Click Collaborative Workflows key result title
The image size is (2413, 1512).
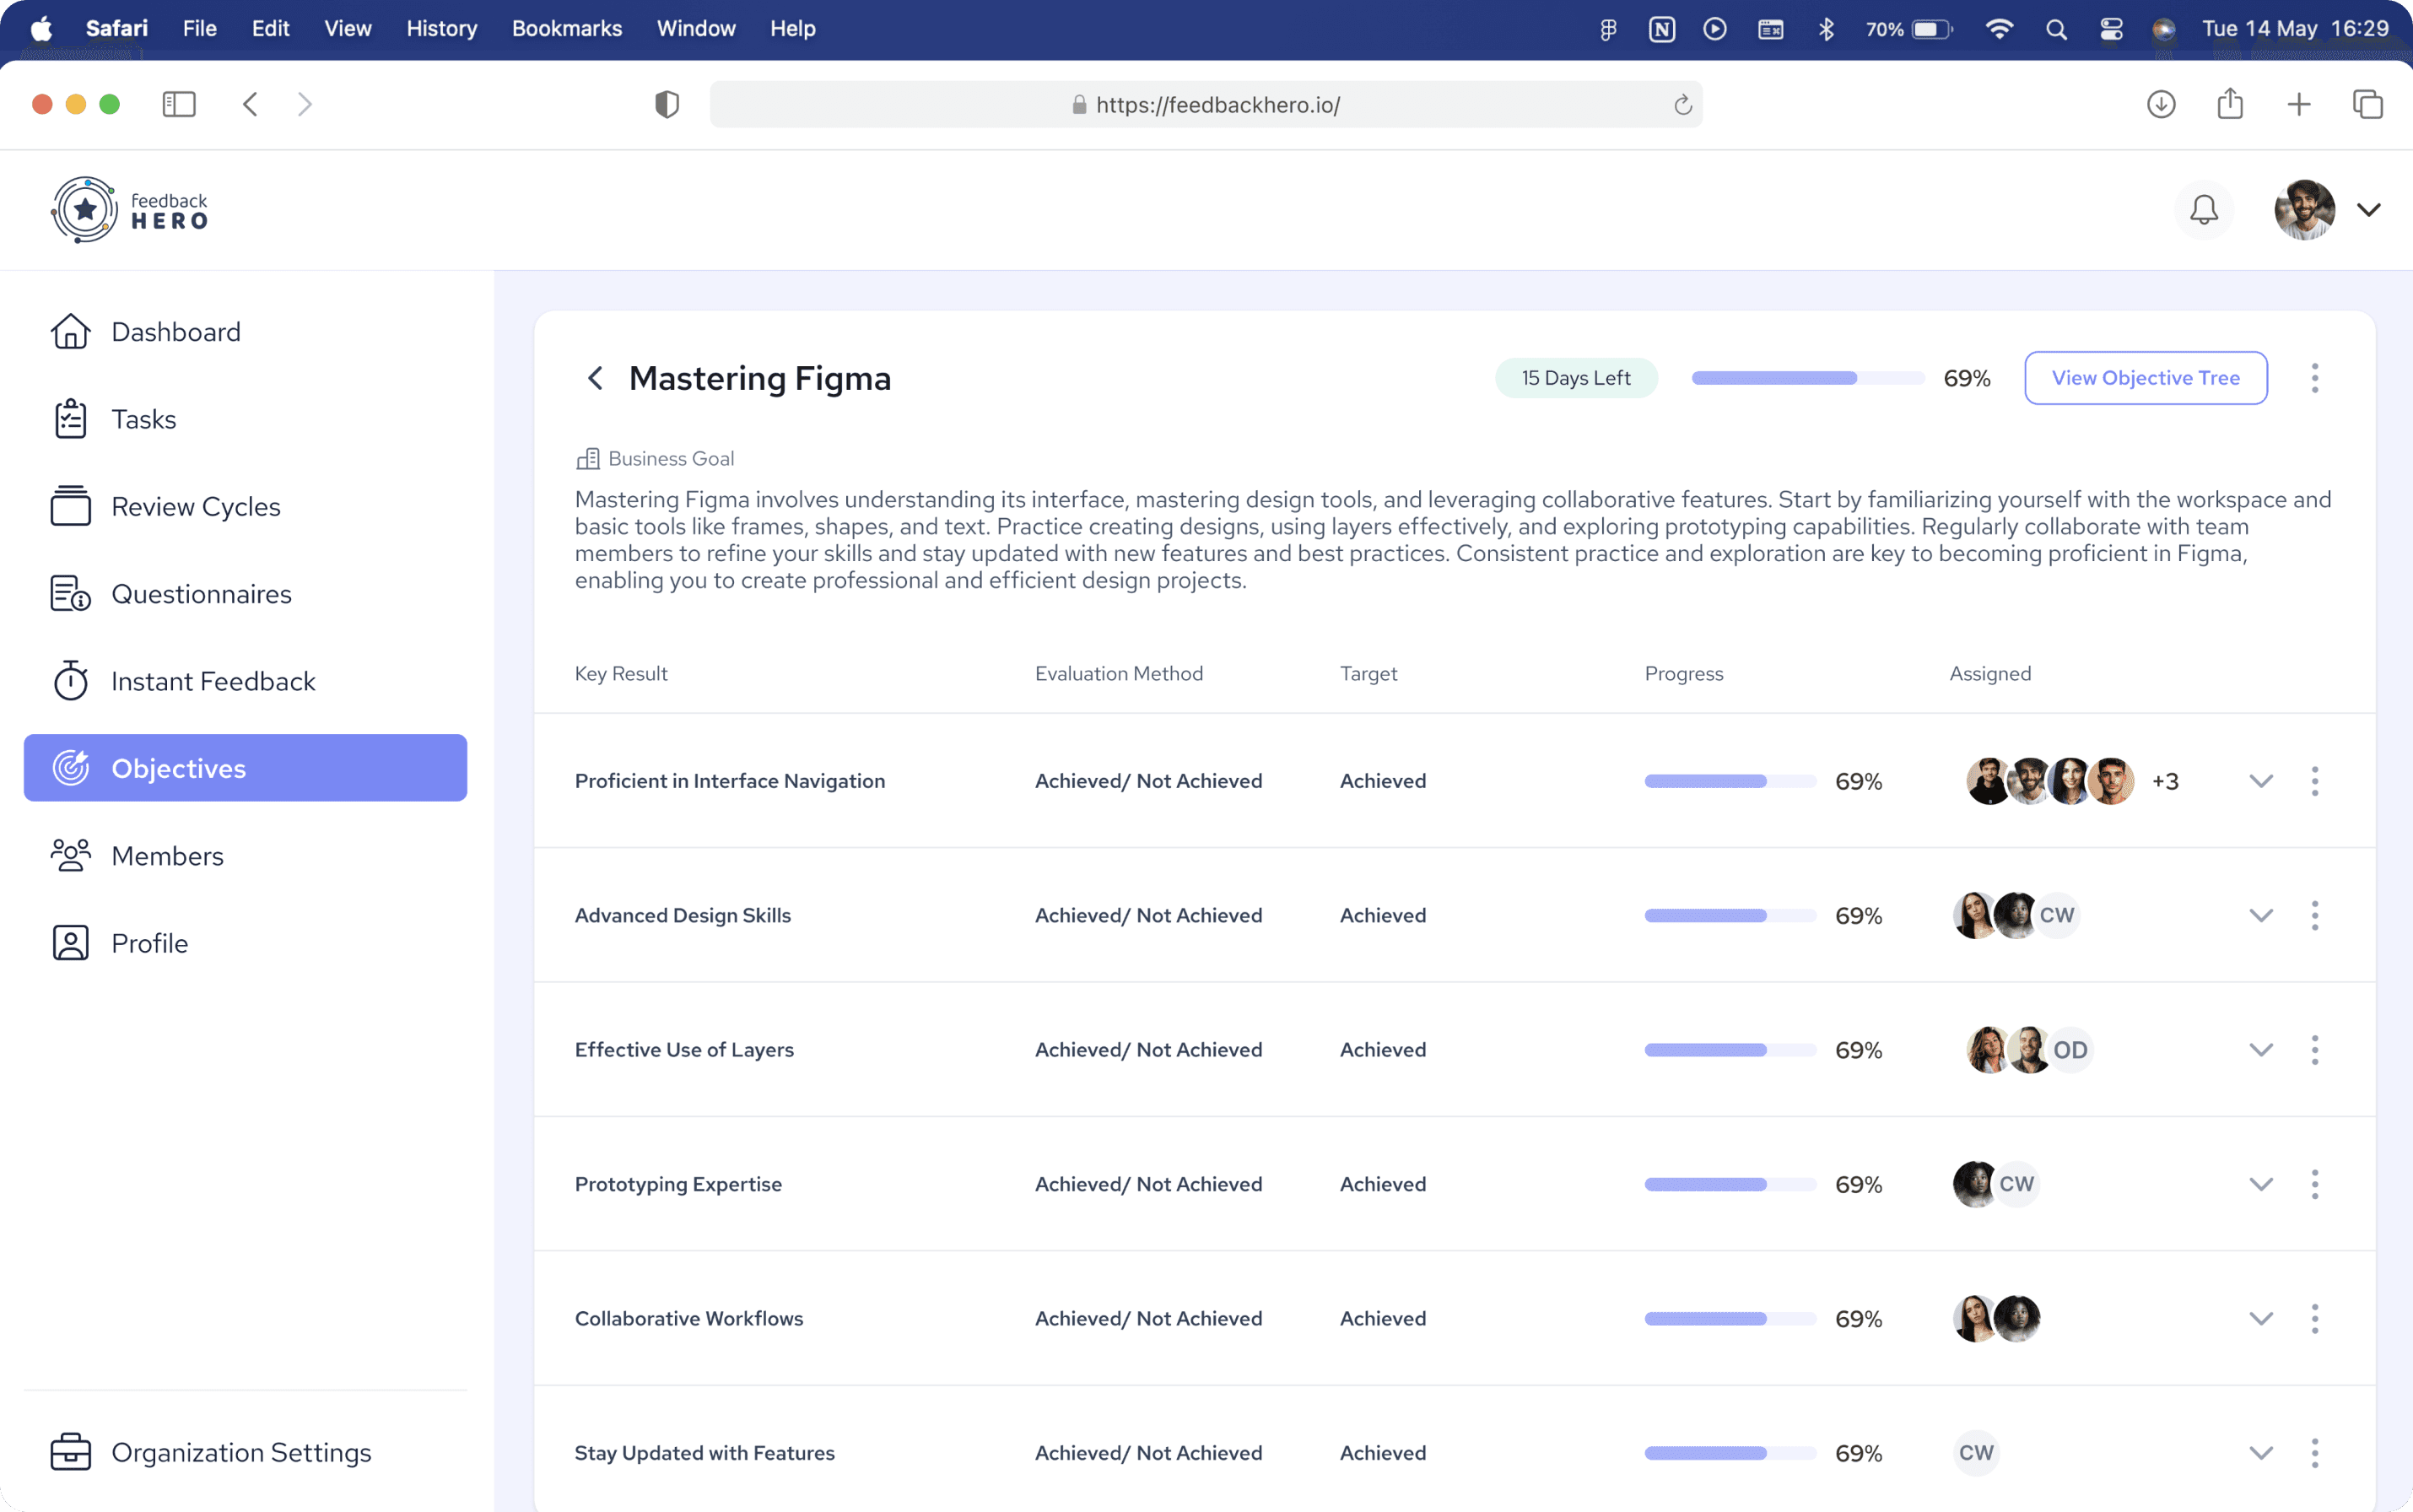689,1319
